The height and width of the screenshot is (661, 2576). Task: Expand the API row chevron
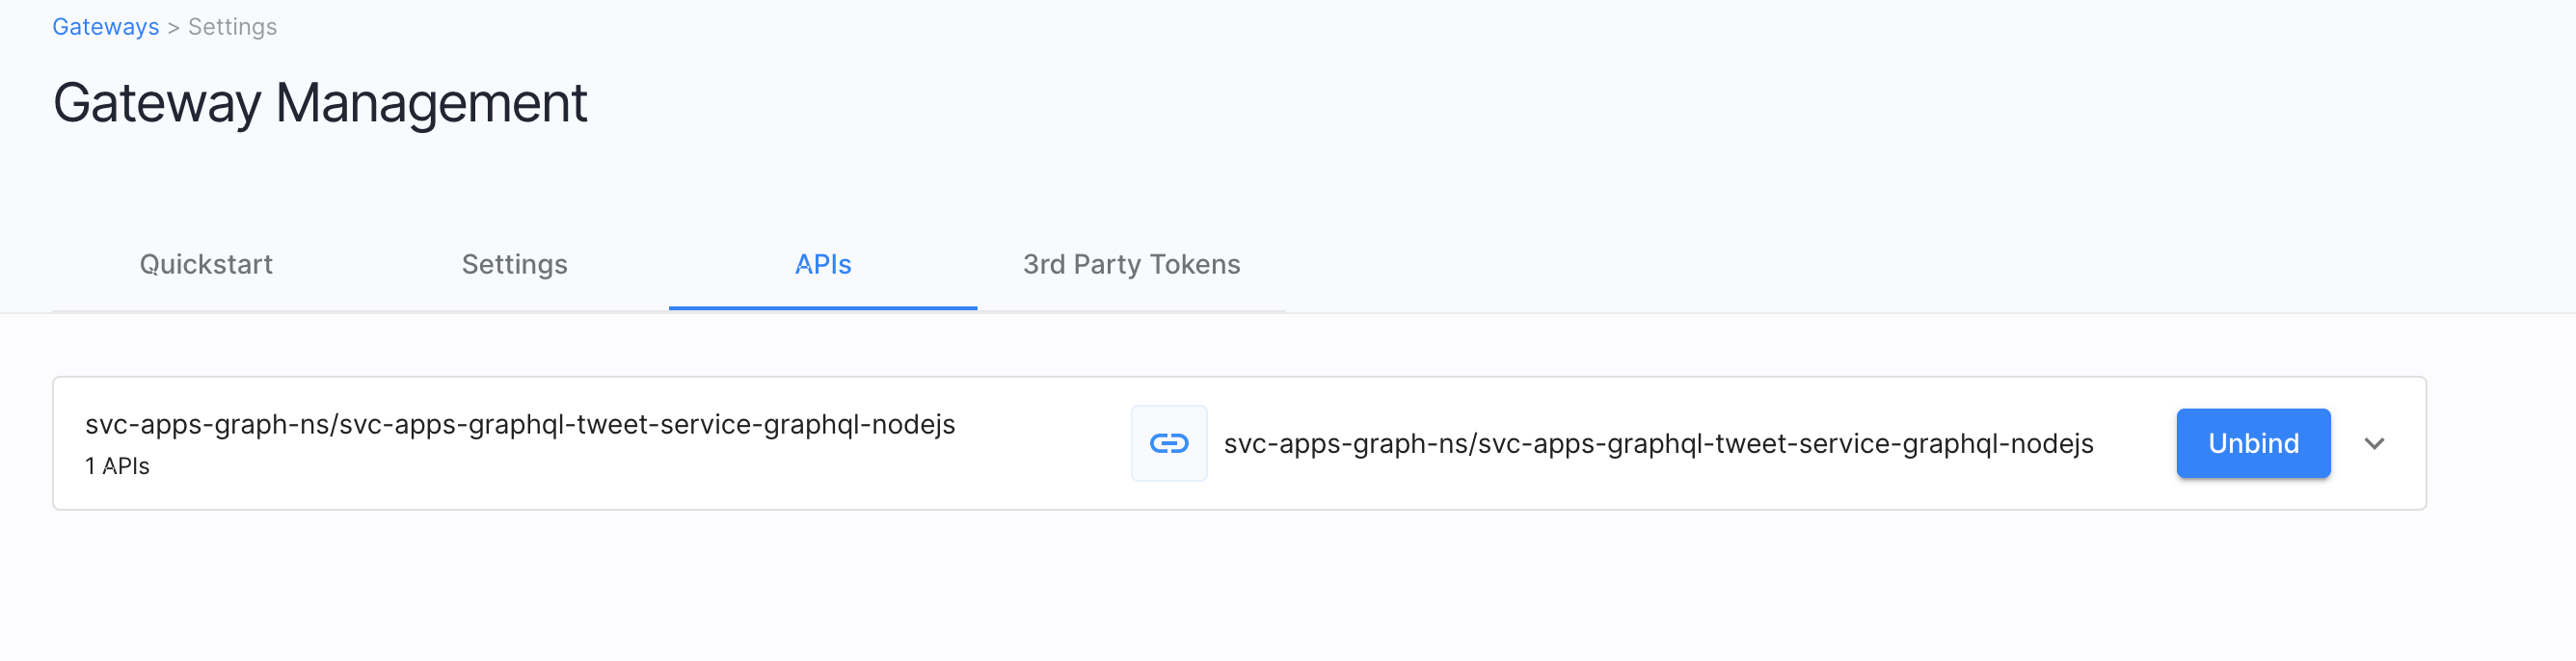pyautogui.click(x=2374, y=443)
